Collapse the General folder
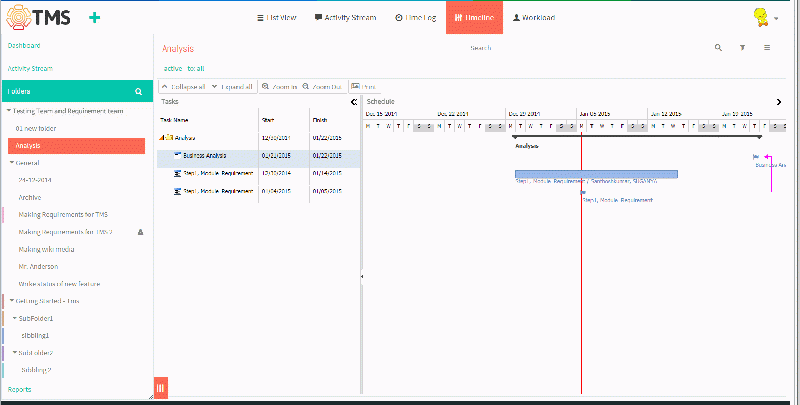The image size is (800, 405). pyautogui.click(x=12, y=163)
